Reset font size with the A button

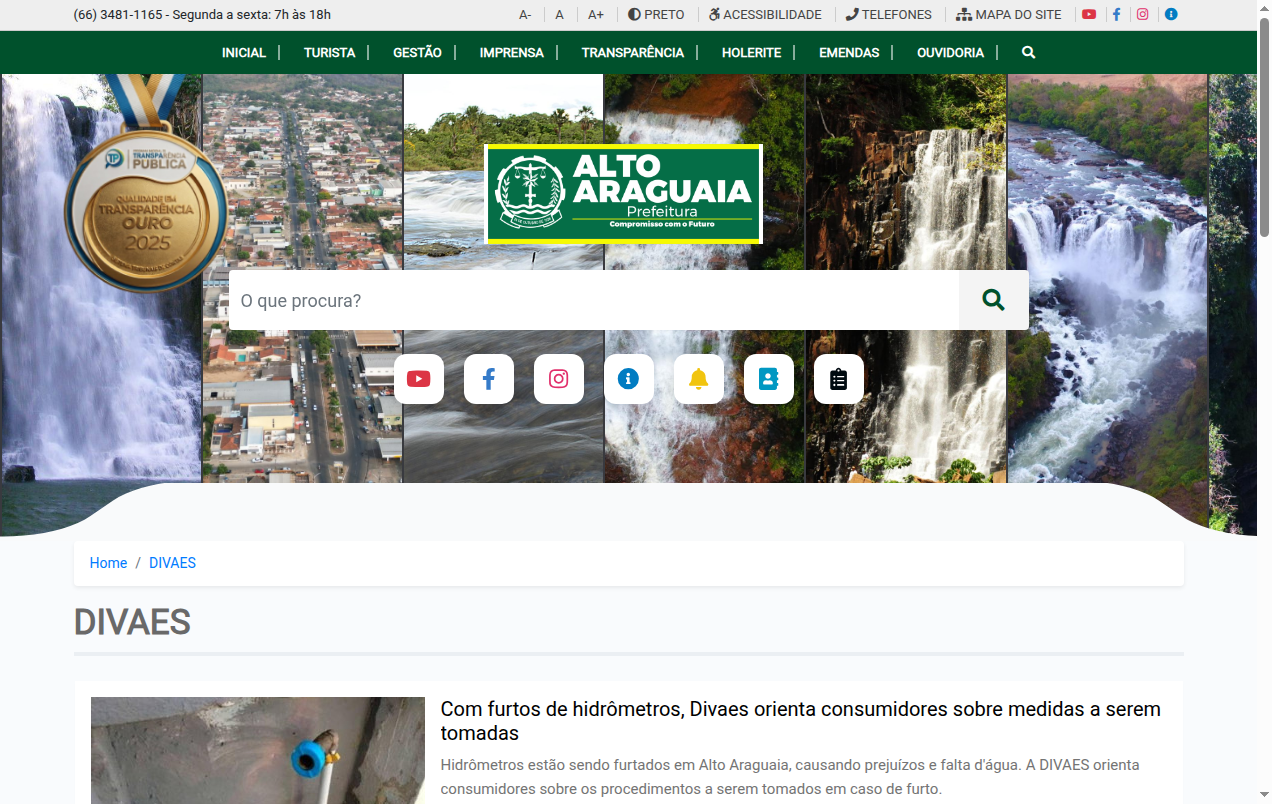coord(560,15)
